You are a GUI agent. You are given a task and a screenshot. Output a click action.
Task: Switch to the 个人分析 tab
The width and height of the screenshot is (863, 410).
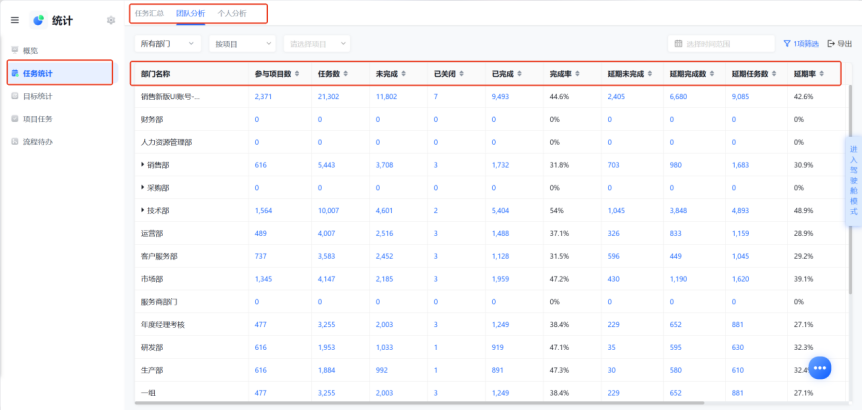click(x=232, y=13)
